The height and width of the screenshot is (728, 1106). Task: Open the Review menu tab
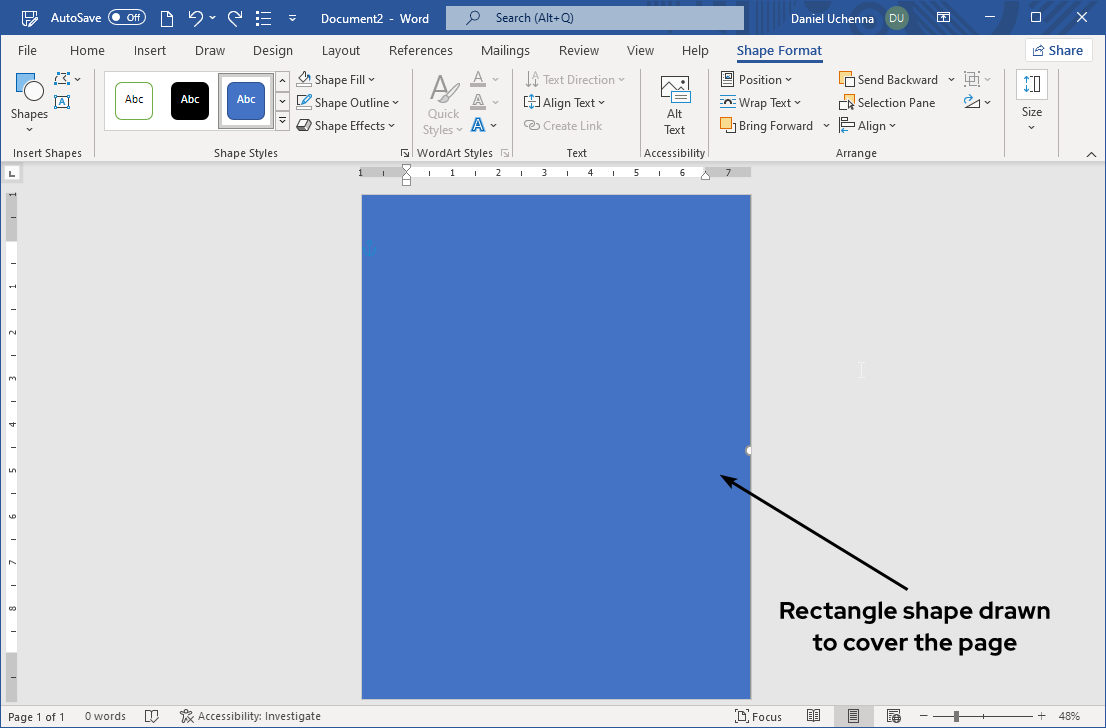point(578,50)
